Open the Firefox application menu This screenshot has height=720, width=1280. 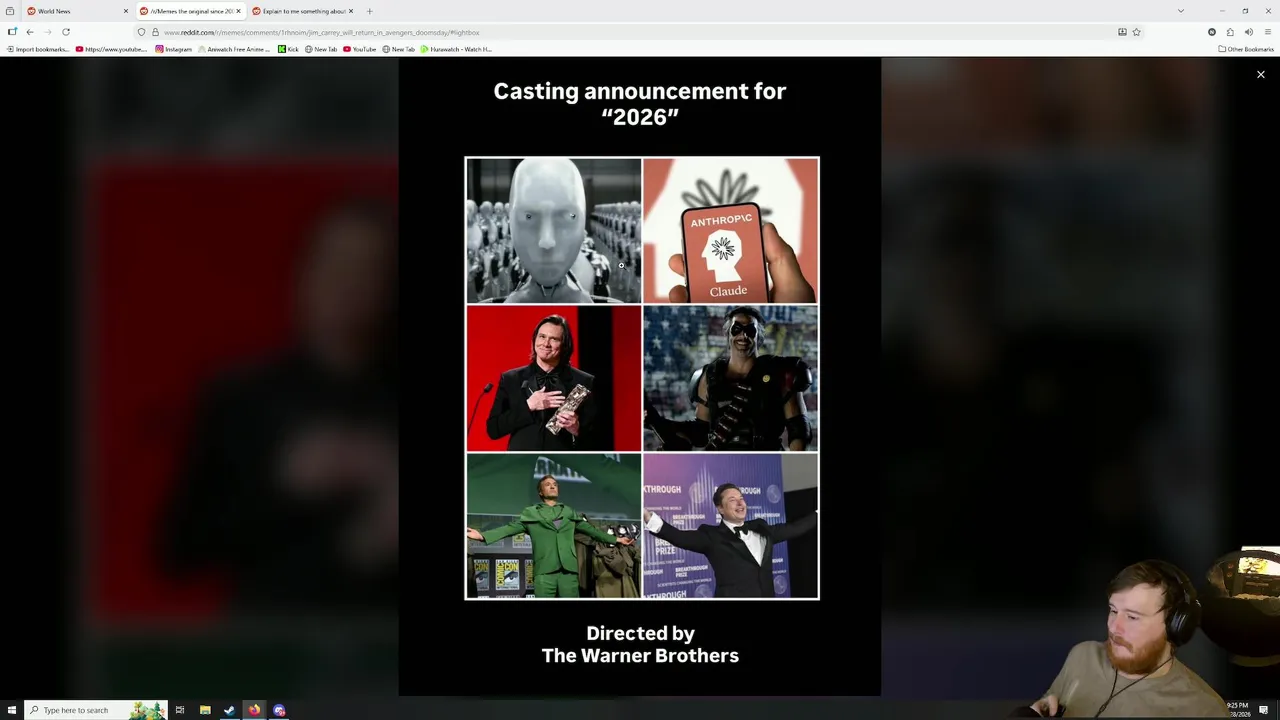click(1267, 32)
